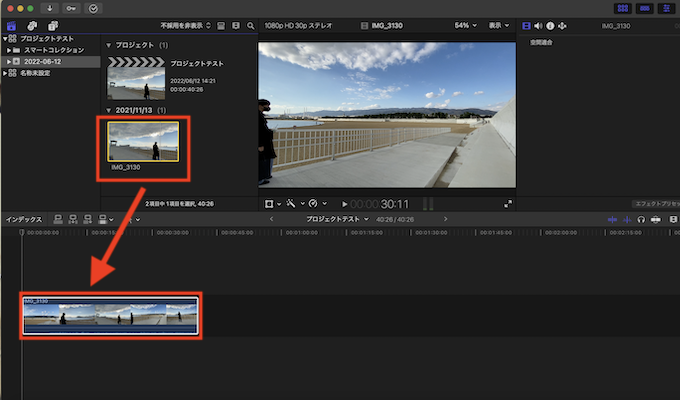Open the background tasks checkmark button

pyautogui.click(x=94, y=8)
